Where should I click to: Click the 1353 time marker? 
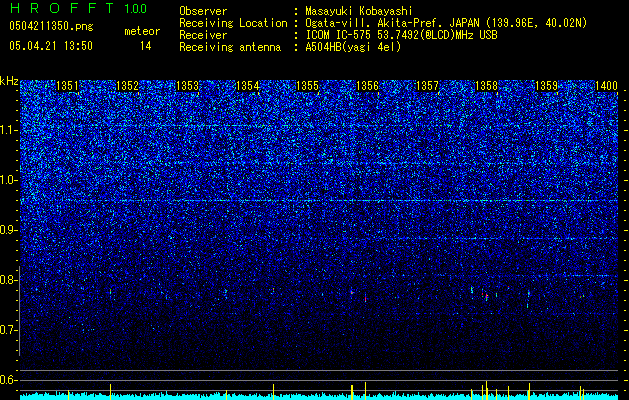pyautogui.click(x=188, y=86)
